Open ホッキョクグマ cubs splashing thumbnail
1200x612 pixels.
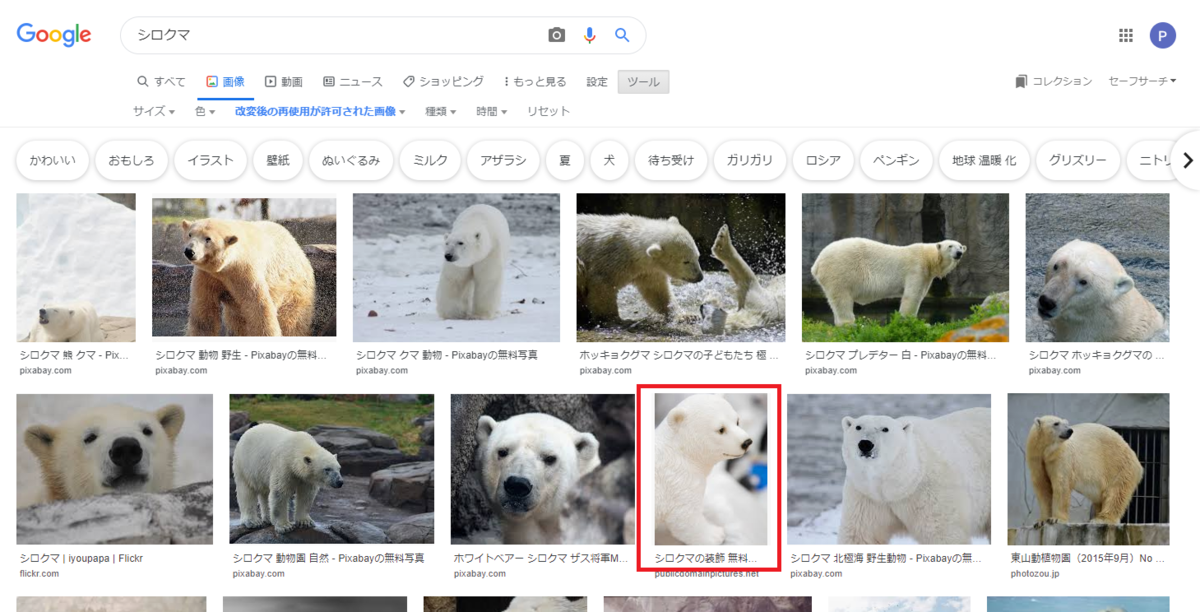[681, 268]
